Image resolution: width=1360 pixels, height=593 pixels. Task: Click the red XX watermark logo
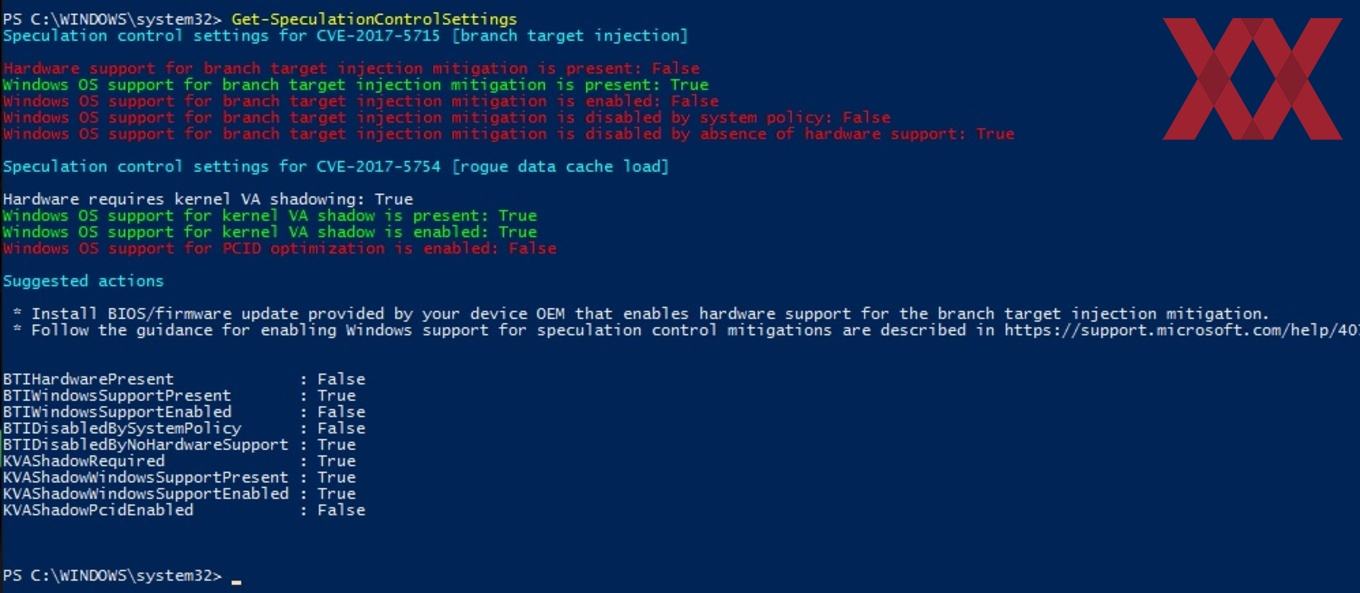(1252, 78)
